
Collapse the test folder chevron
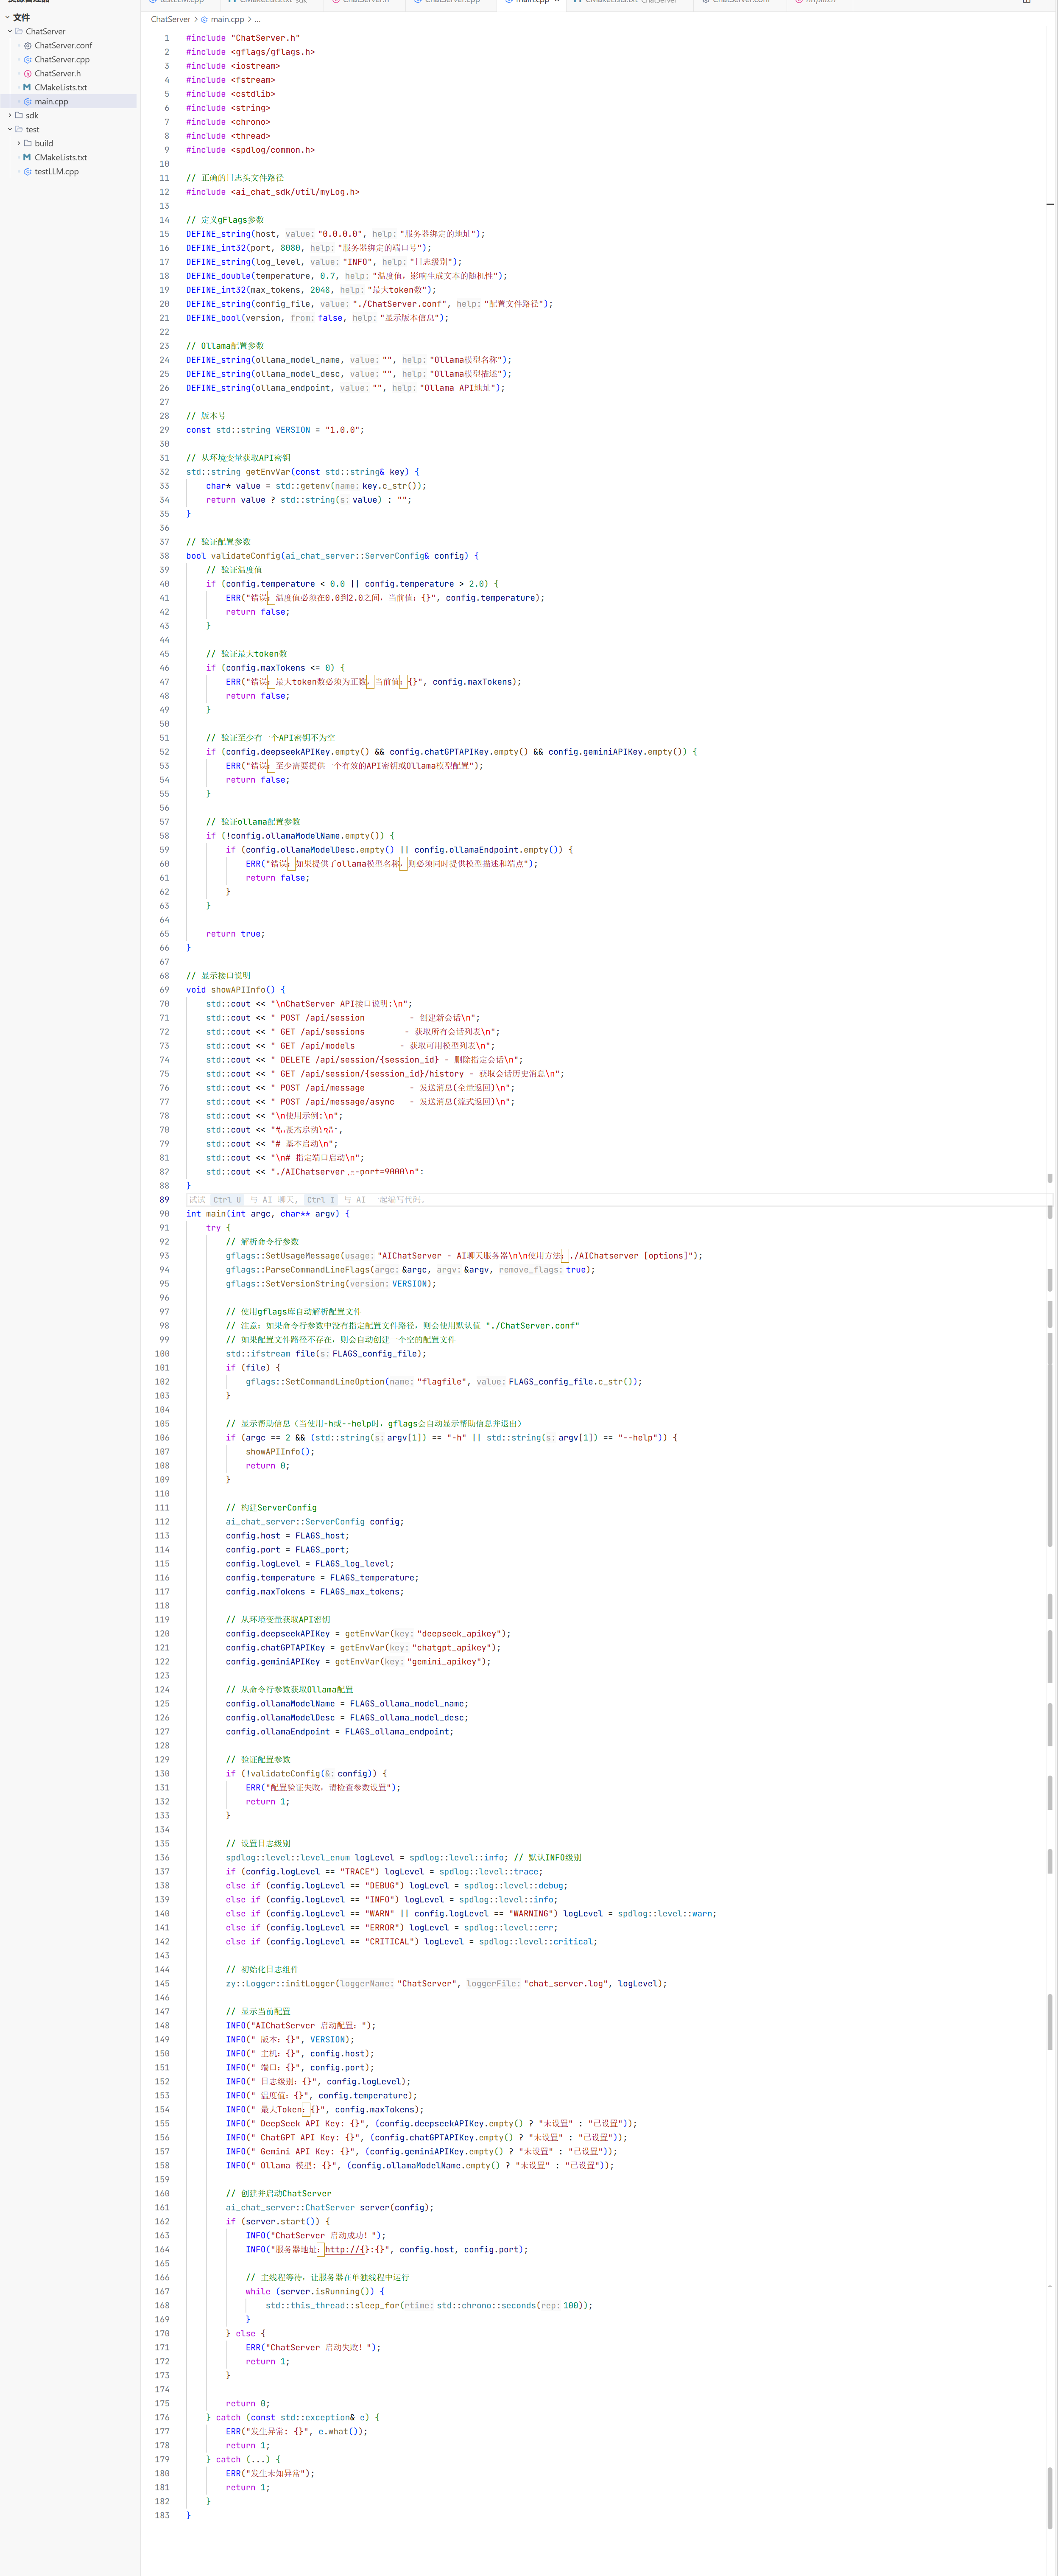[10, 130]
